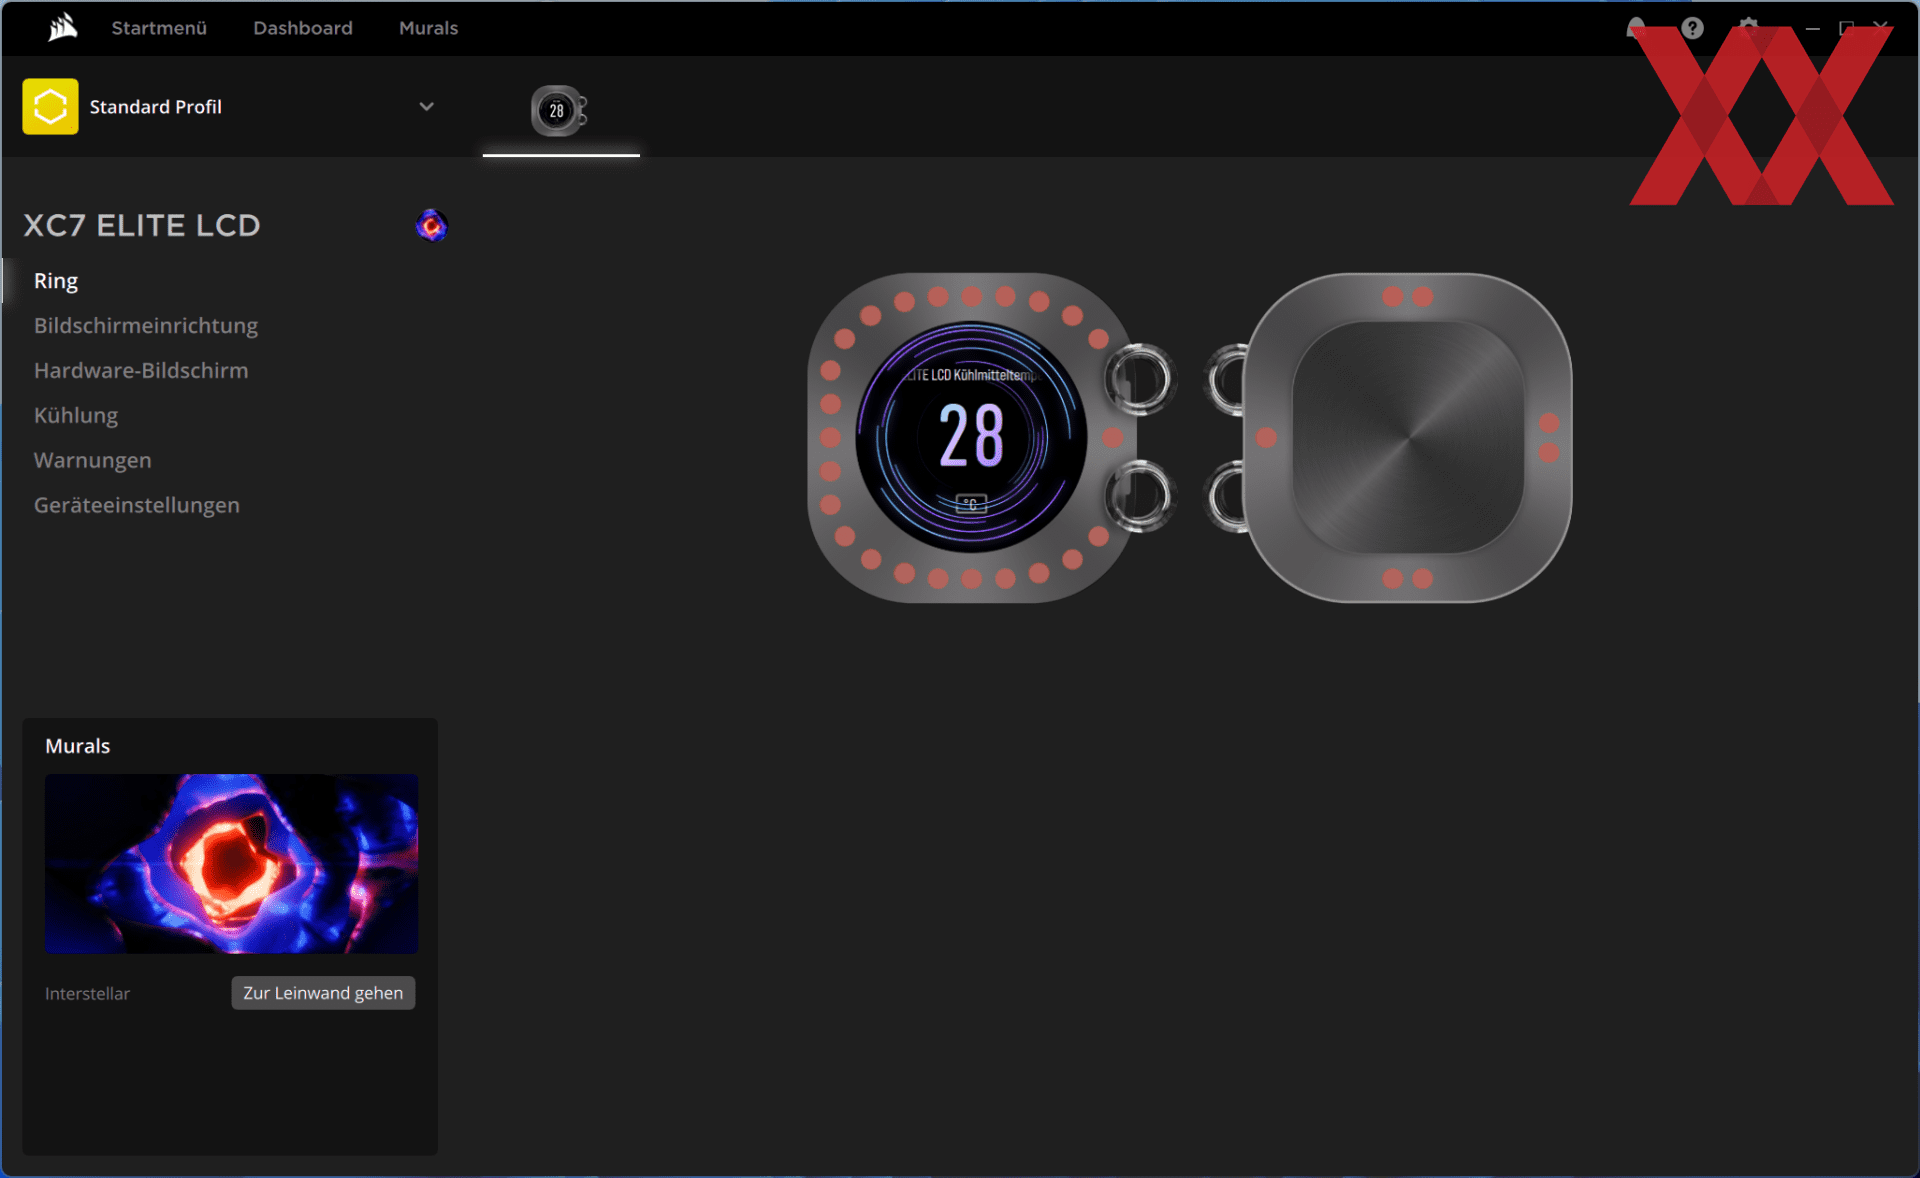Click the LCD screen showing 28 degrees
This screenshot has height=1178, width=1920.
click(971, 437)
